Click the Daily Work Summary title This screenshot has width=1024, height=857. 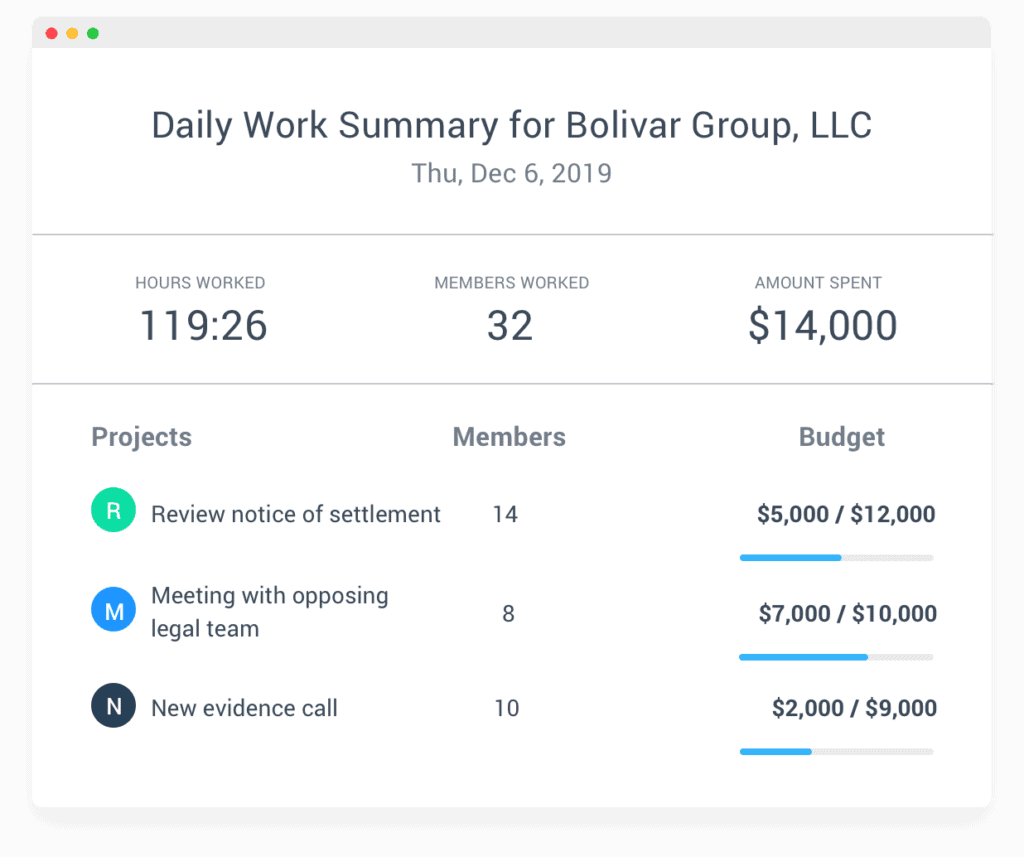(x=511, y=124)
